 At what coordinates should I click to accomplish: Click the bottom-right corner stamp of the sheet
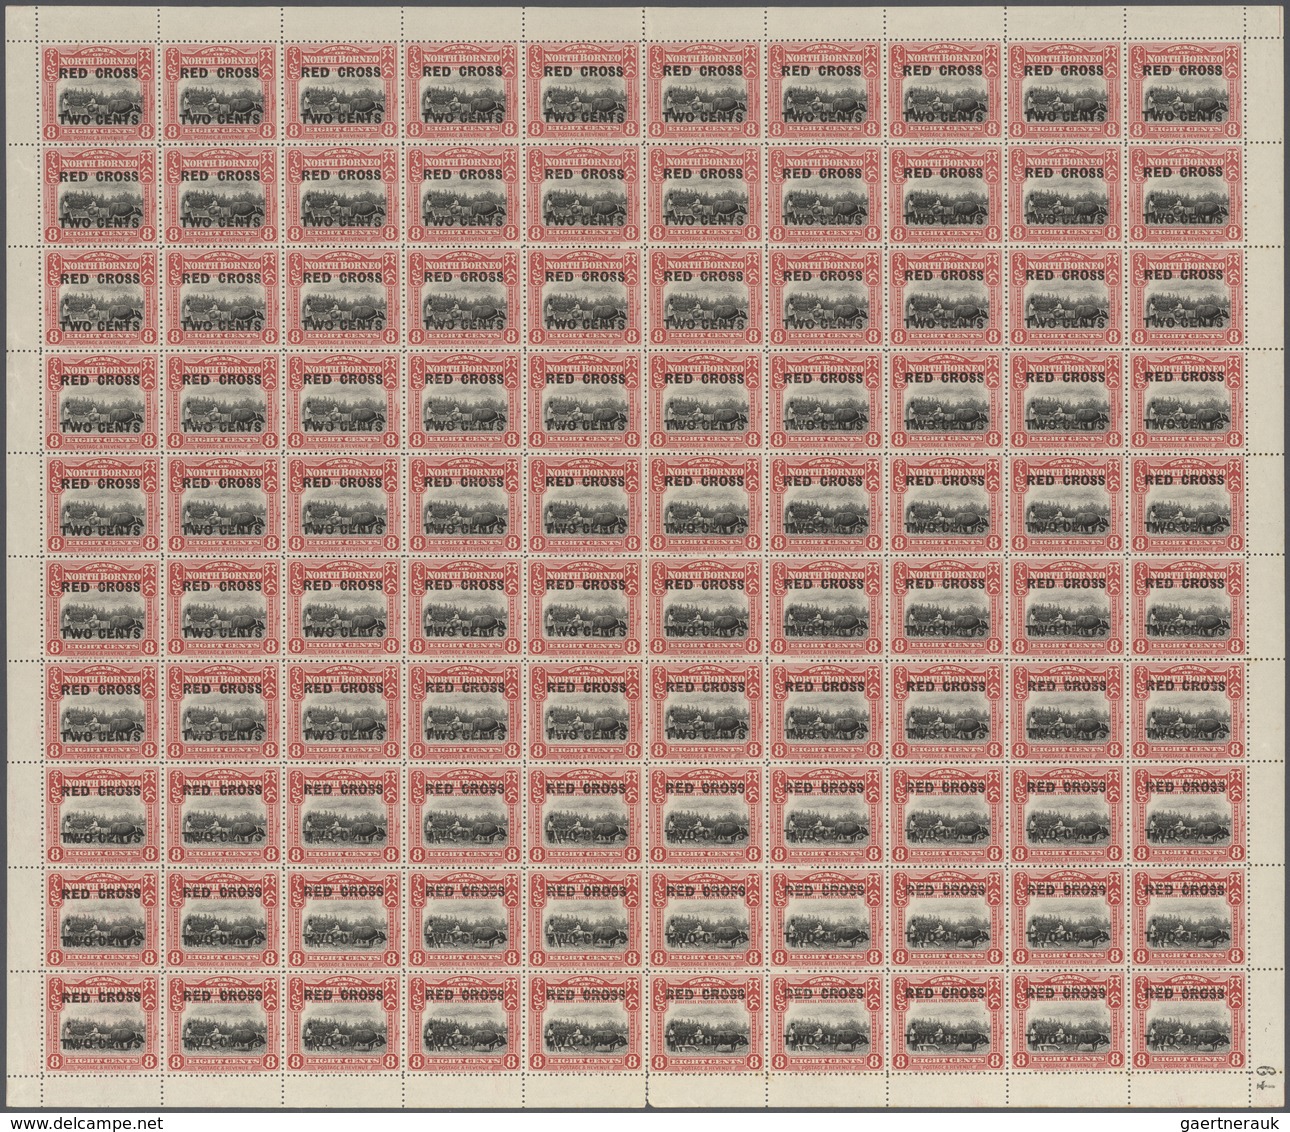click(1186, 1022)
